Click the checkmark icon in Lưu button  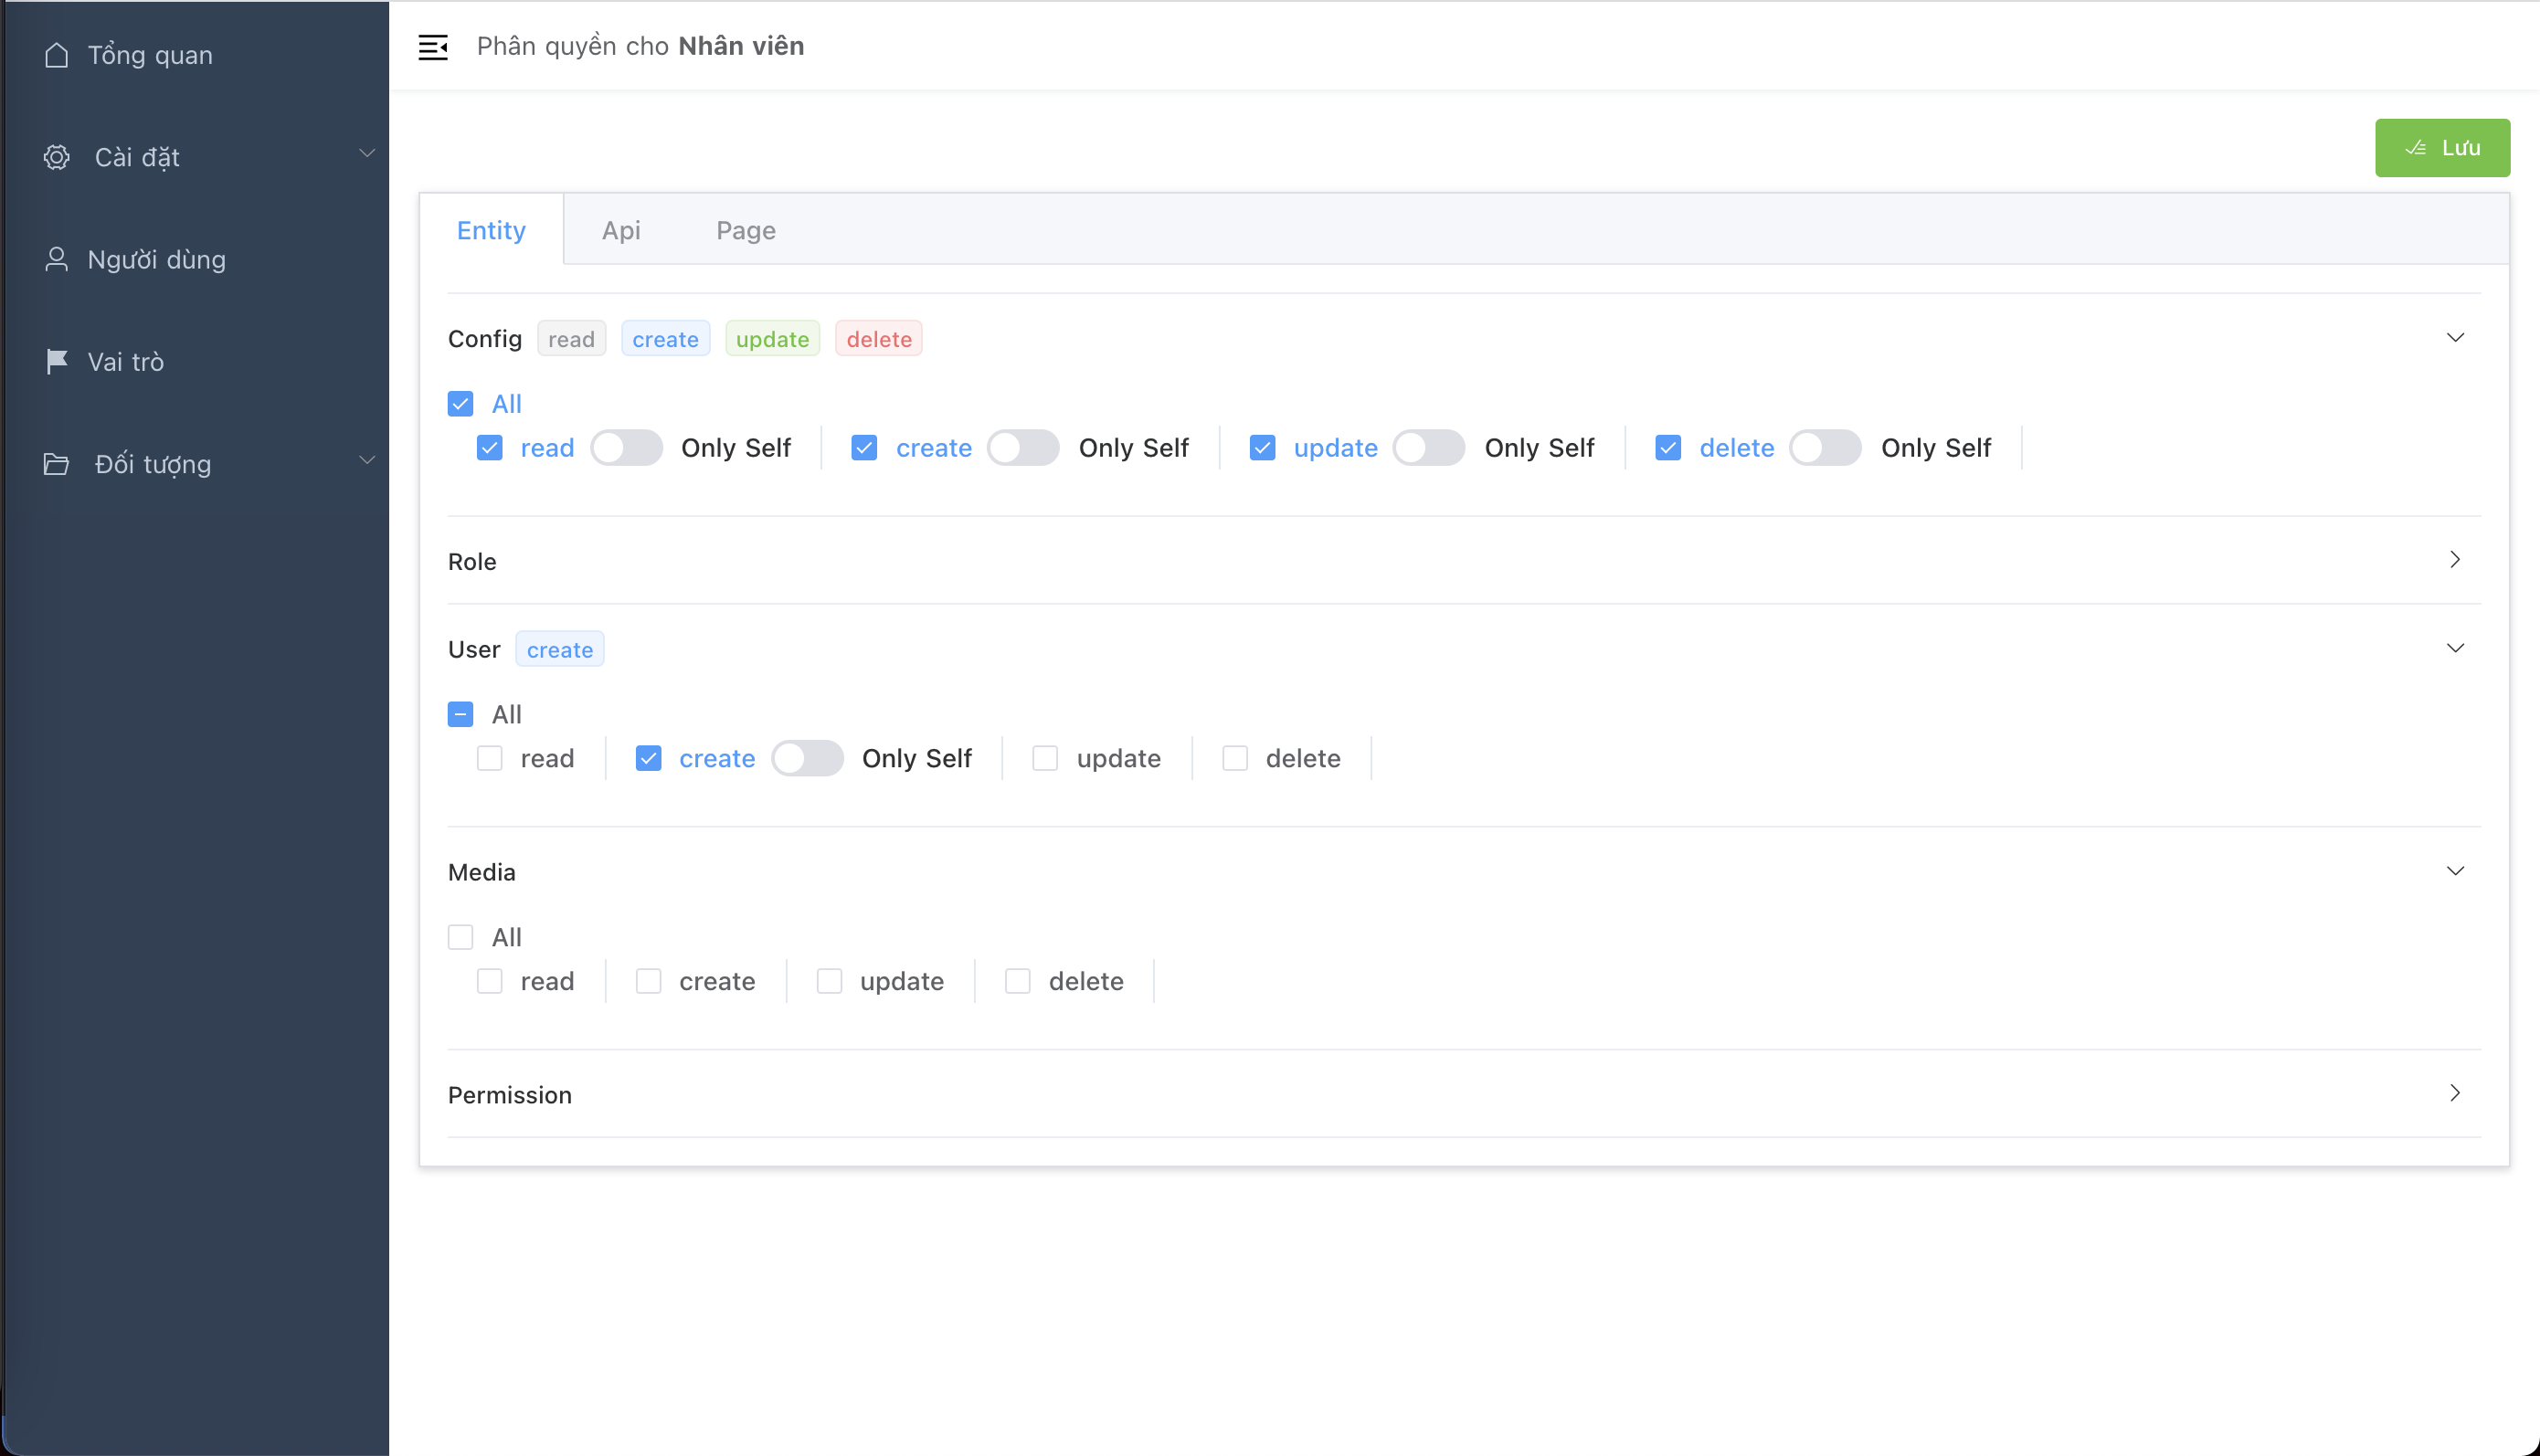[2416, 148]
